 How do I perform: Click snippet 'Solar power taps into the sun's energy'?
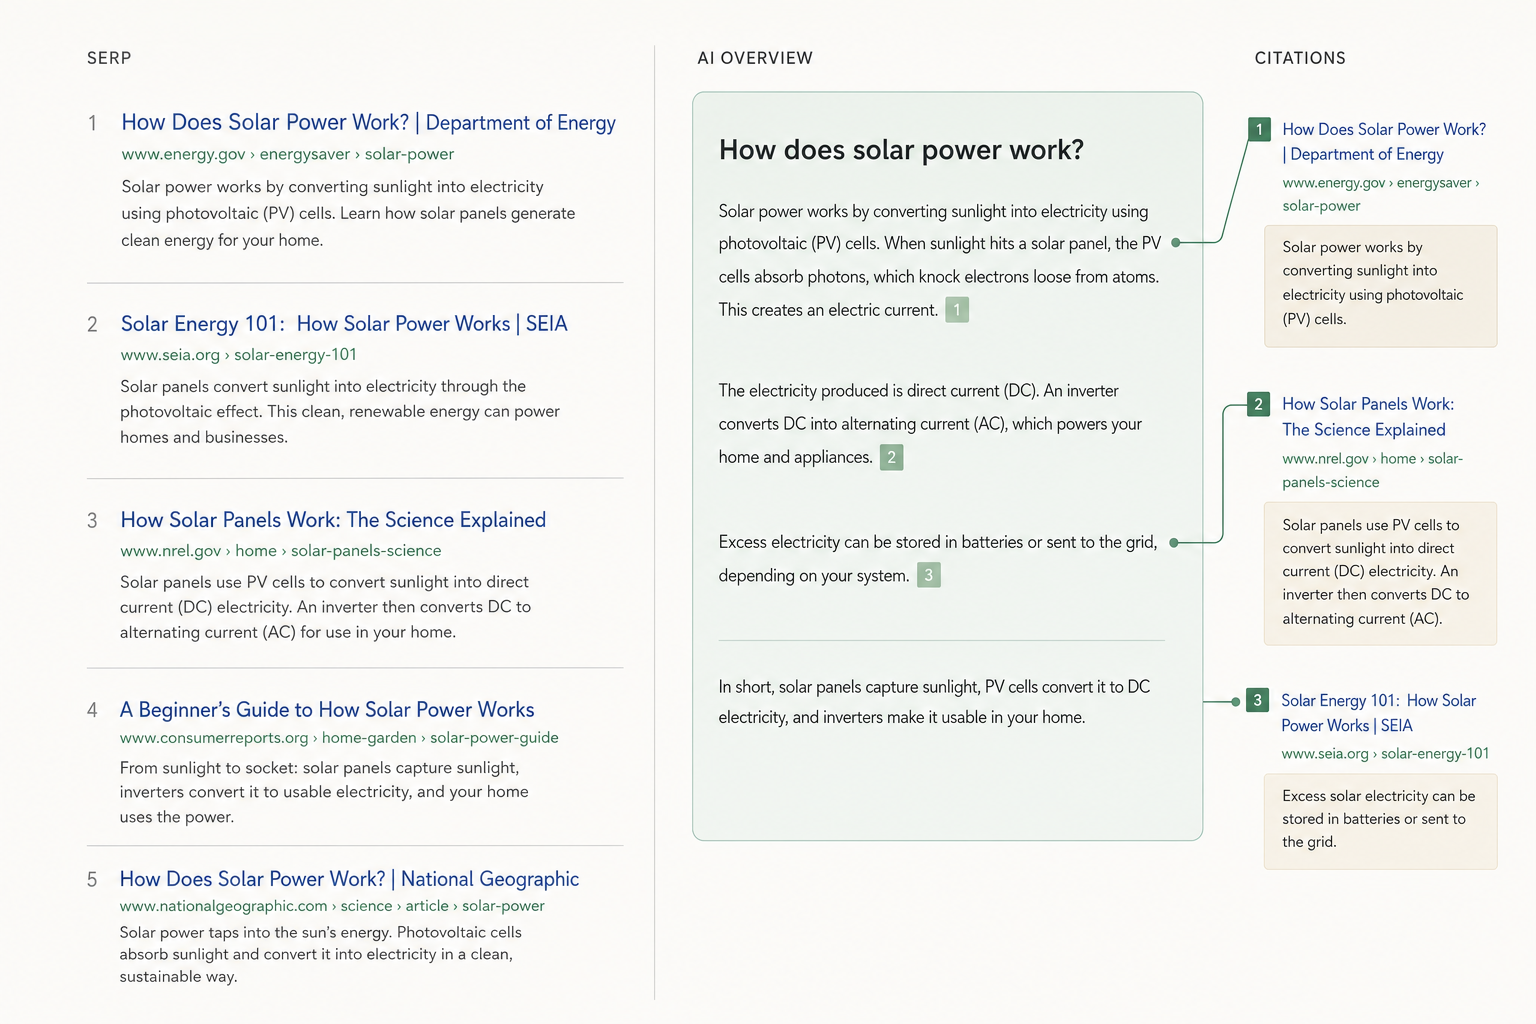(320, 954)
